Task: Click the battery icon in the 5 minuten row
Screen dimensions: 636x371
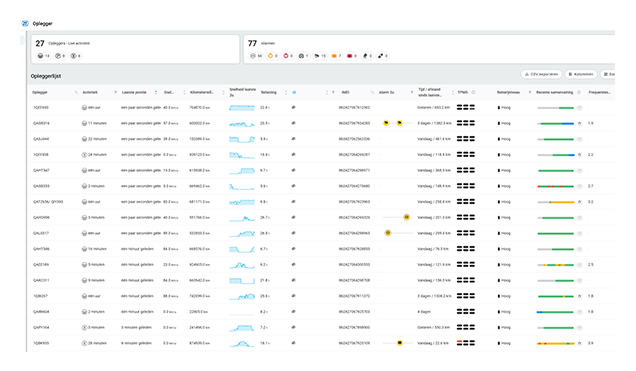Action: coord(499,264)
